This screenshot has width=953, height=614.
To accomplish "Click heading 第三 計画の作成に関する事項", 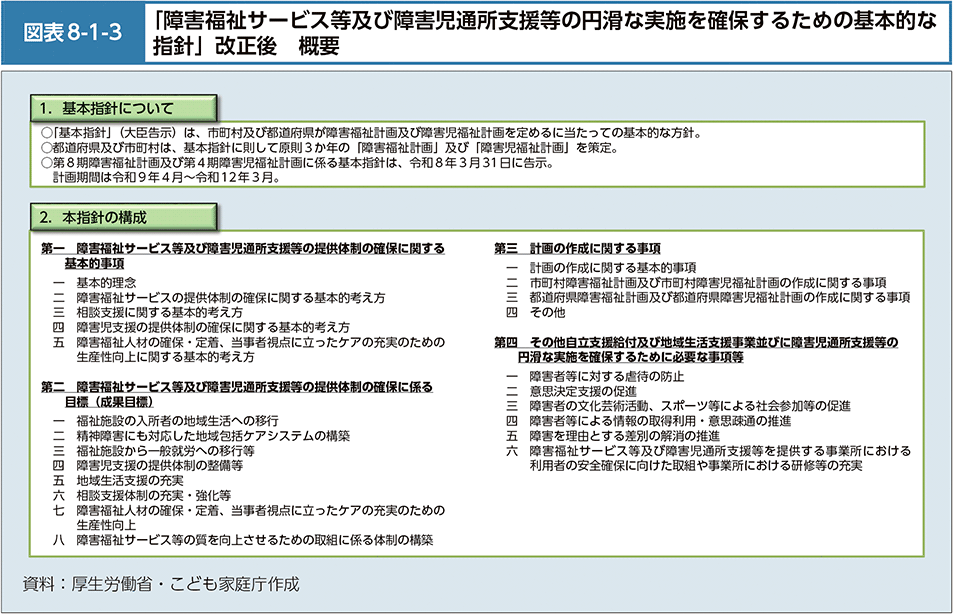I will coord(577,249).
